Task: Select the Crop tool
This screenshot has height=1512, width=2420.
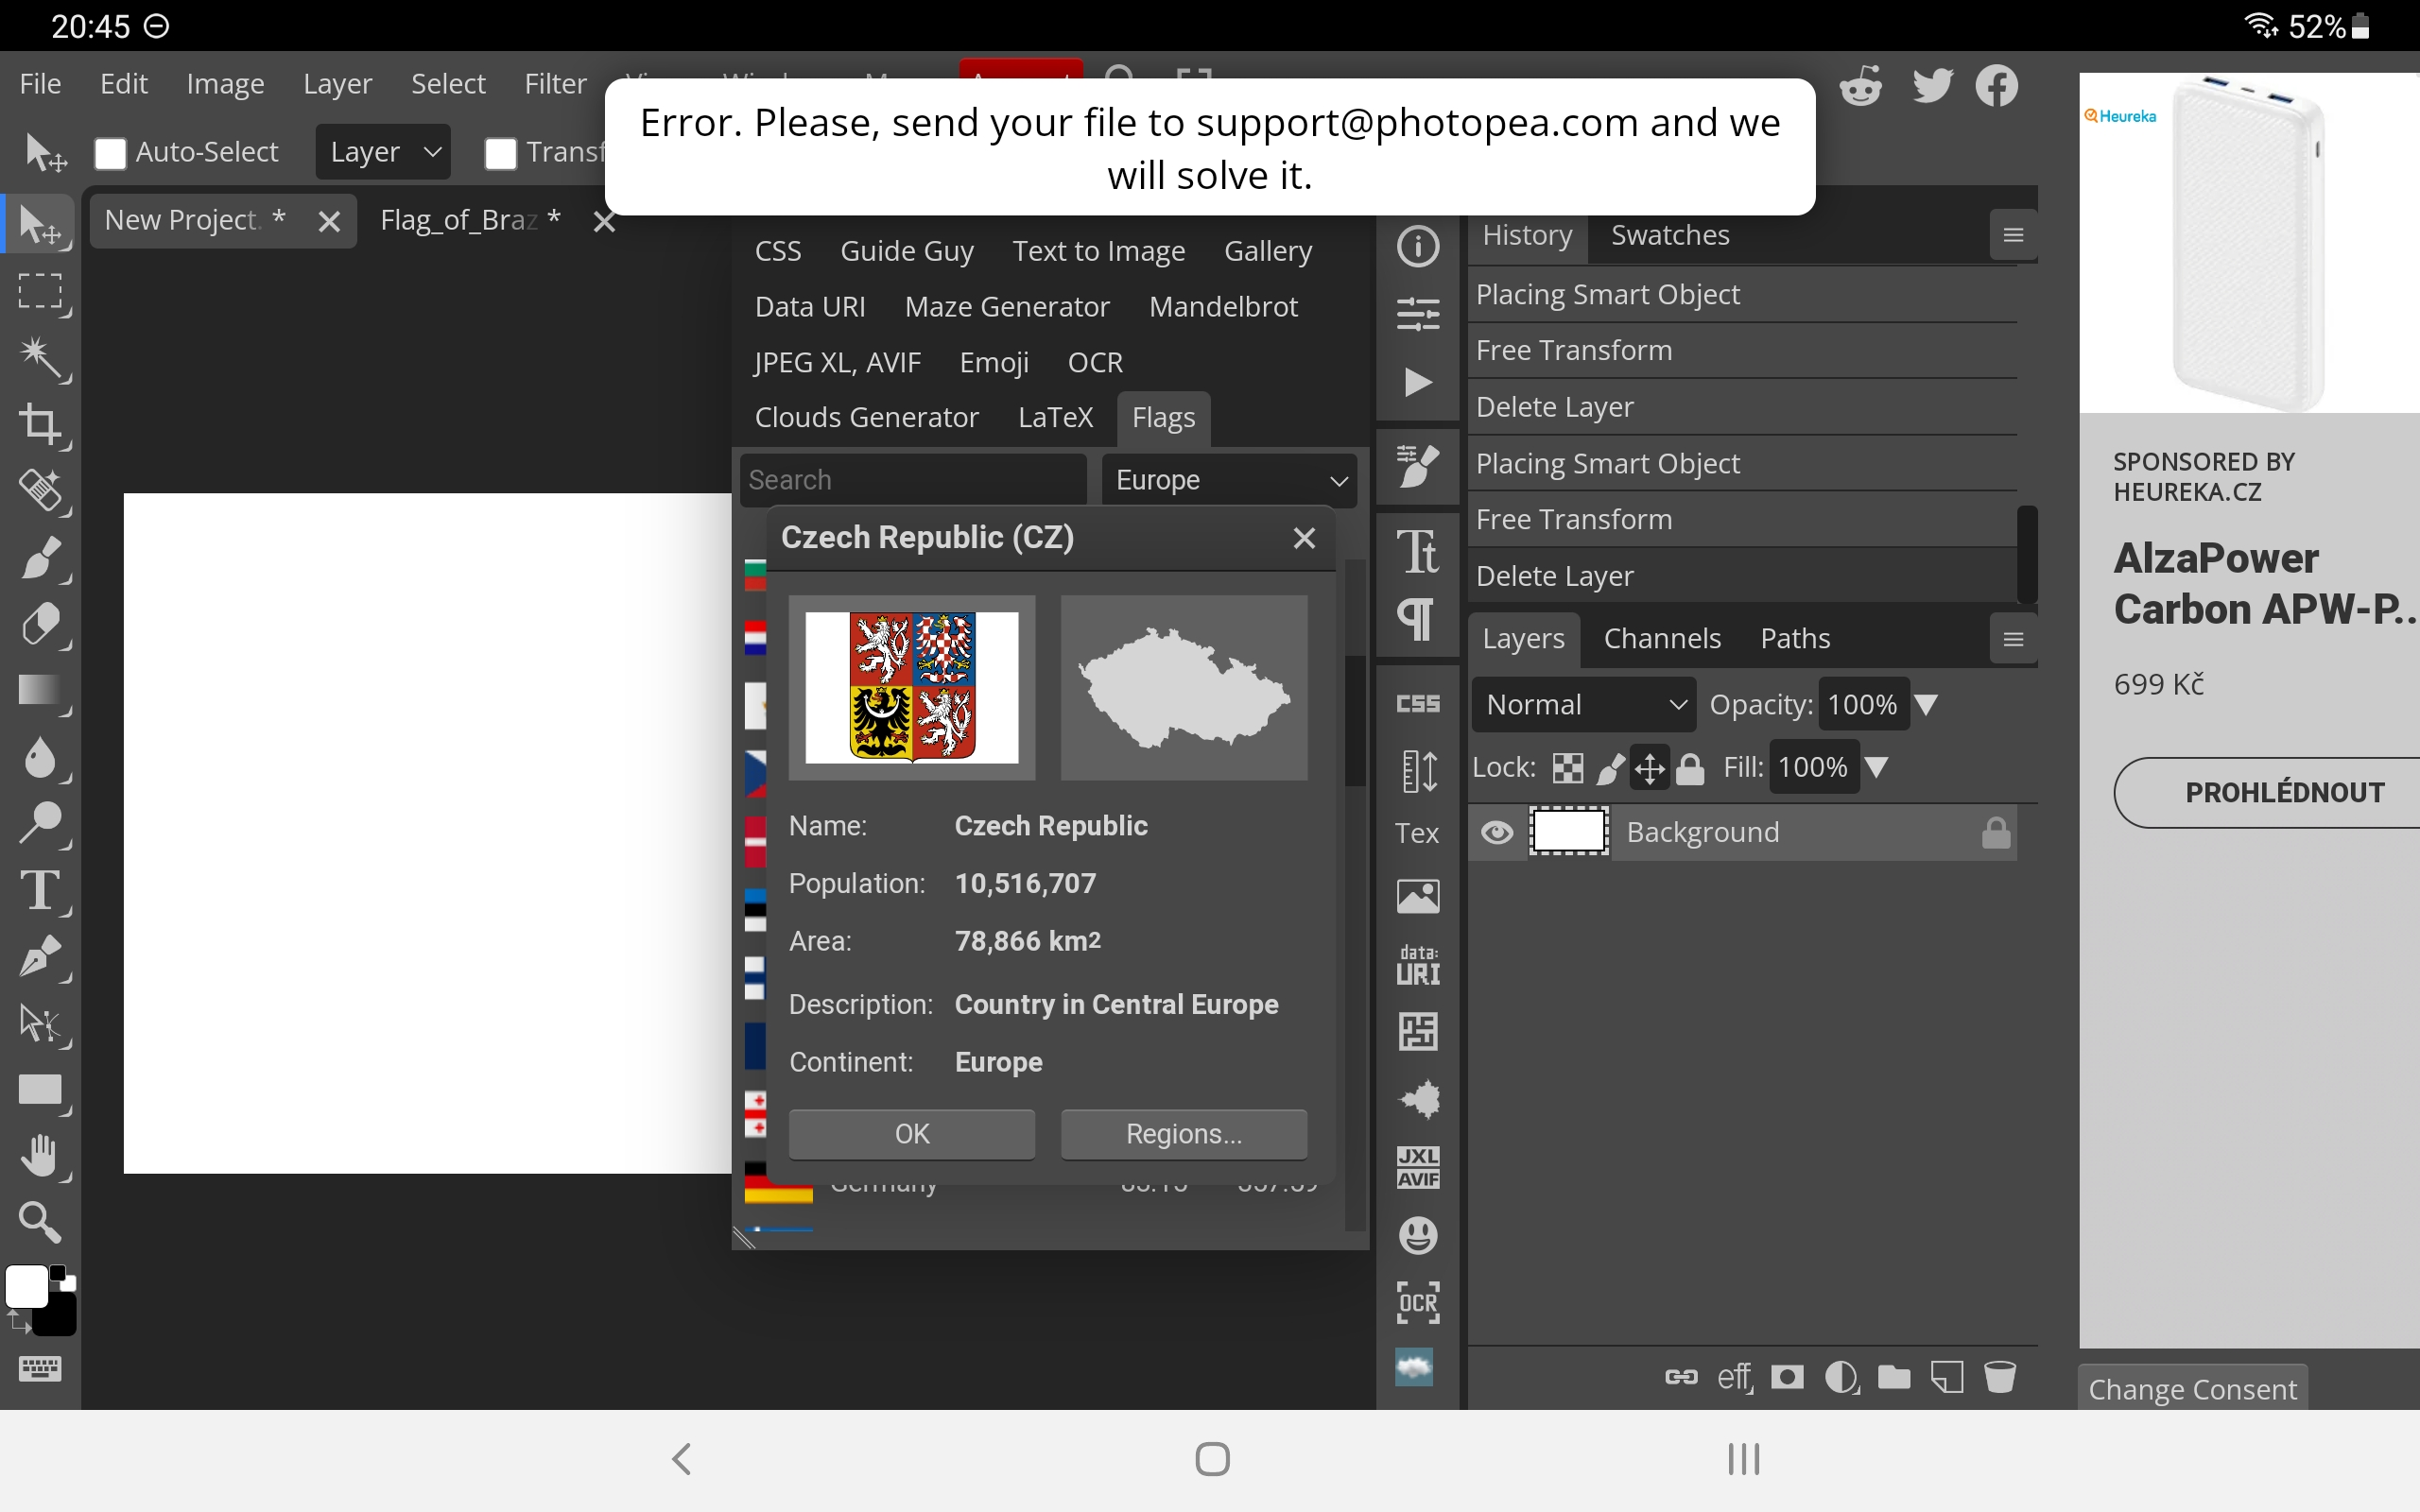Action: (x=42, y=426)
